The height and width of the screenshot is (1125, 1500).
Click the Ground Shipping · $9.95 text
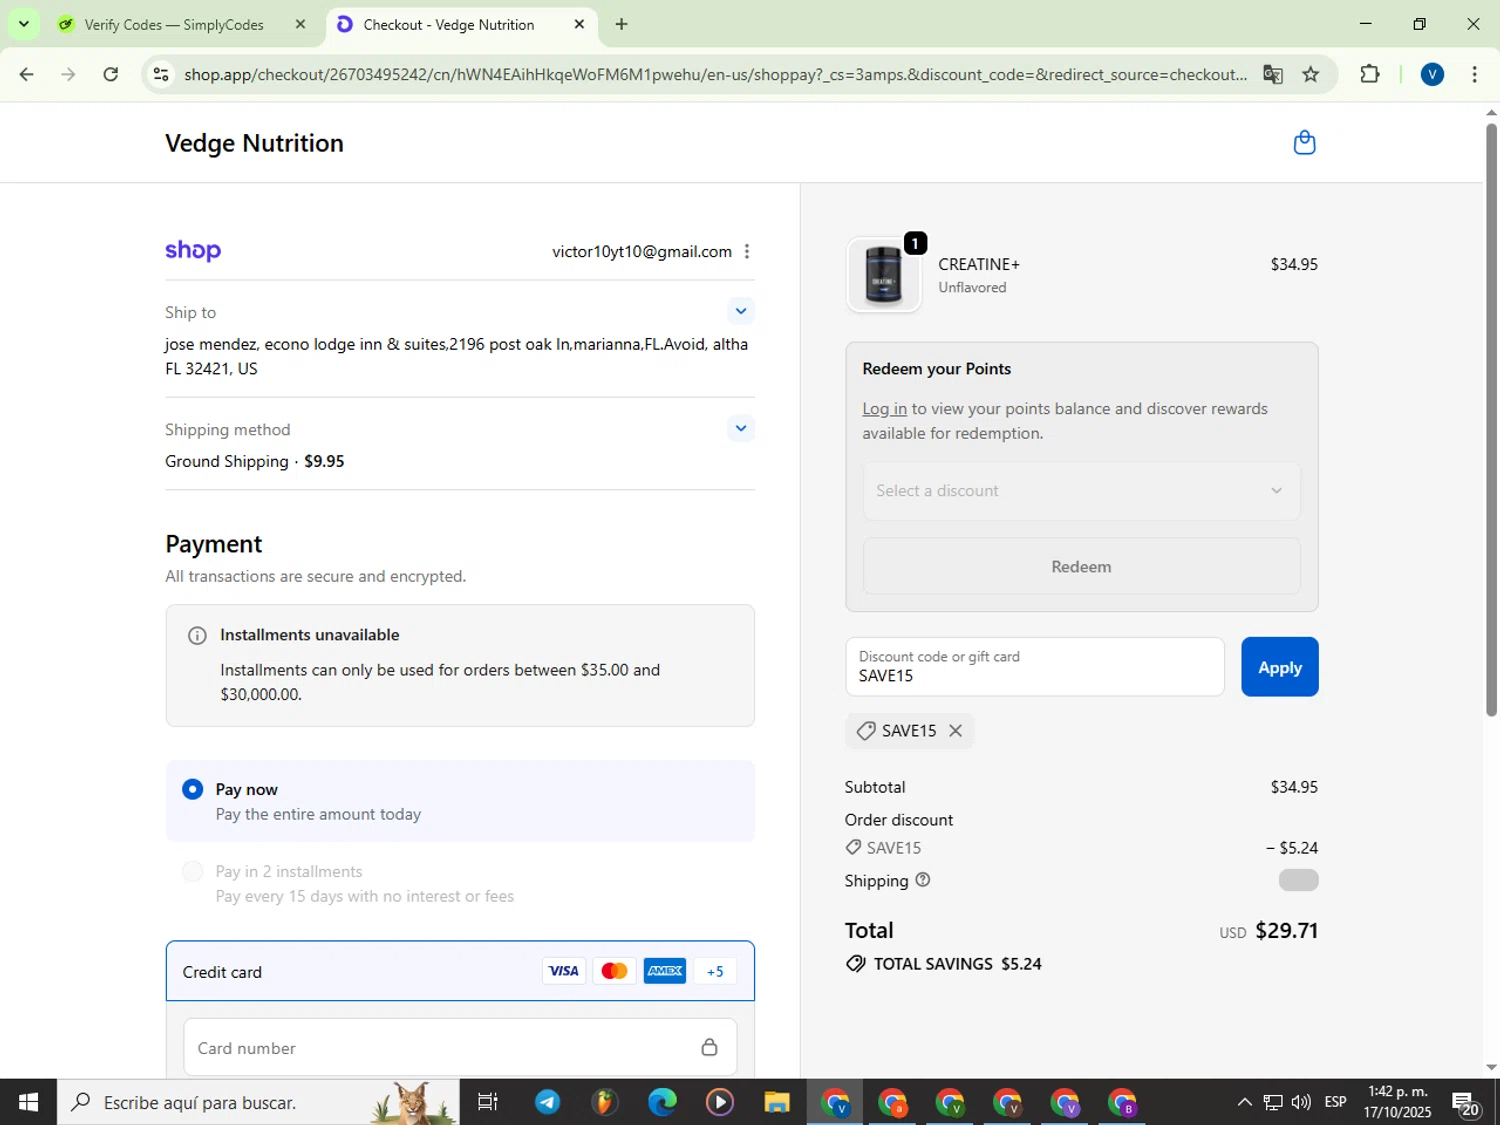pos(255,462)
